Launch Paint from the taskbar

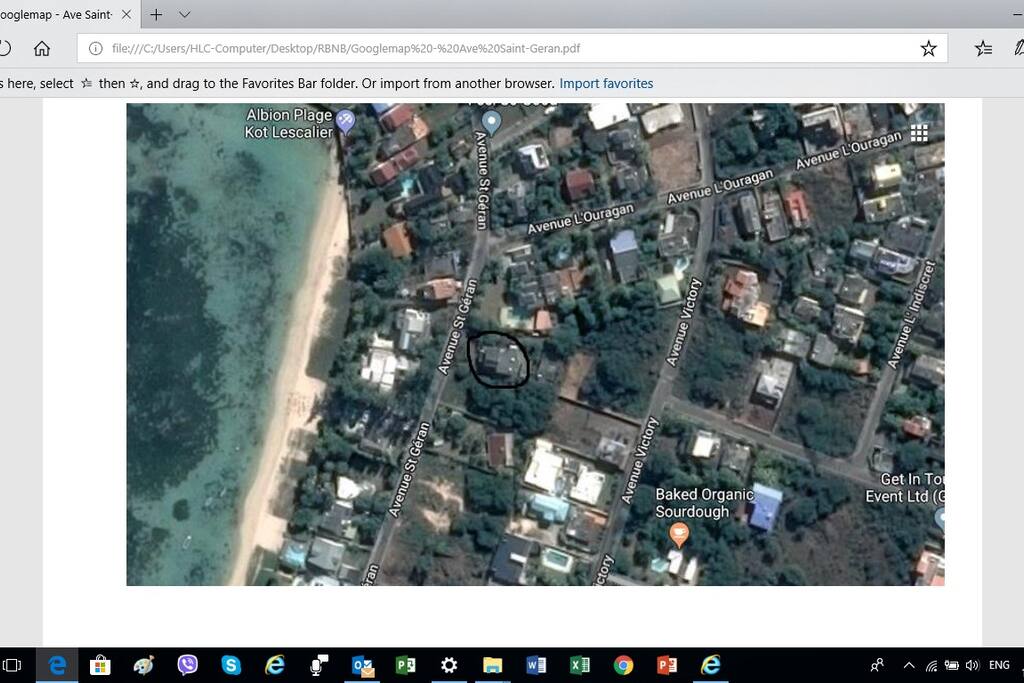tap(144, 665)
